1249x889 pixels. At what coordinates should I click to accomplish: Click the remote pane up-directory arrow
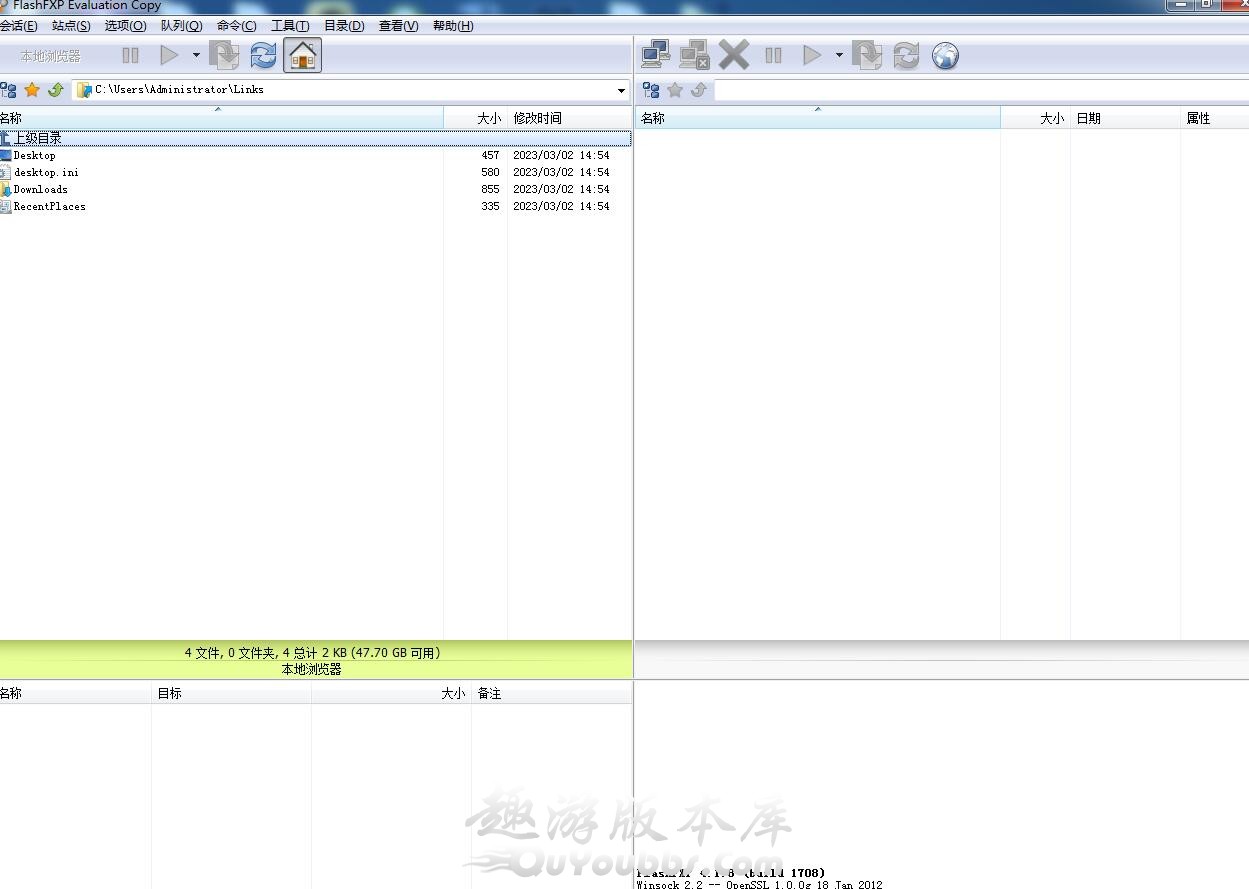699,90
